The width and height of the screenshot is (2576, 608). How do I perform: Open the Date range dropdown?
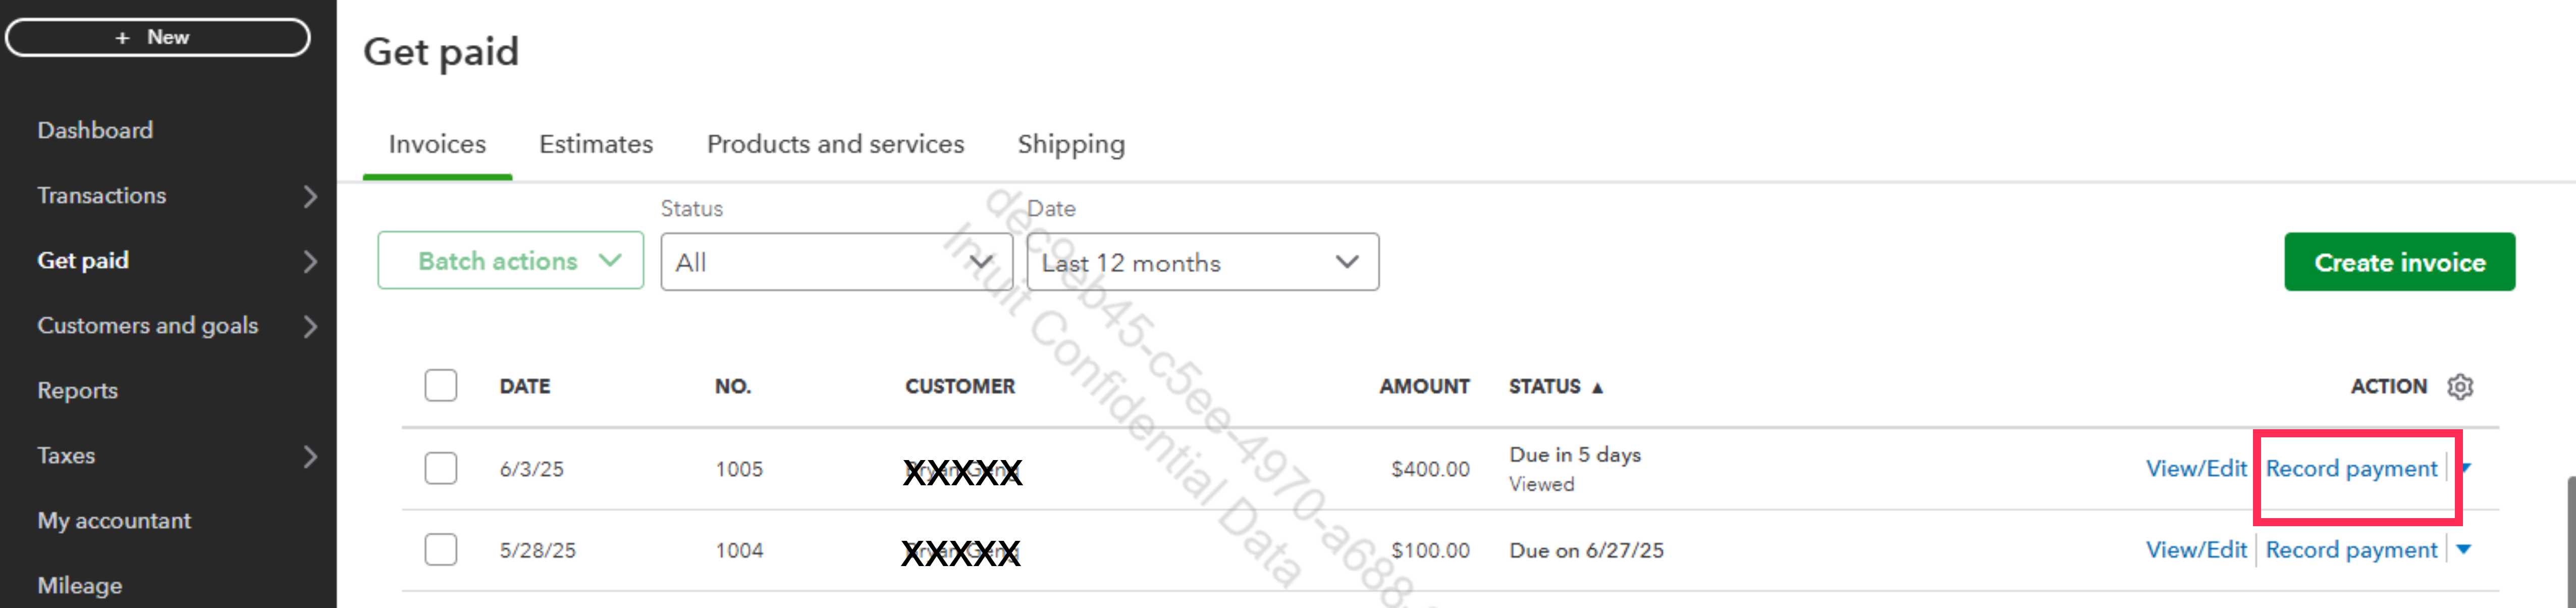click(x=1202, y=262)
